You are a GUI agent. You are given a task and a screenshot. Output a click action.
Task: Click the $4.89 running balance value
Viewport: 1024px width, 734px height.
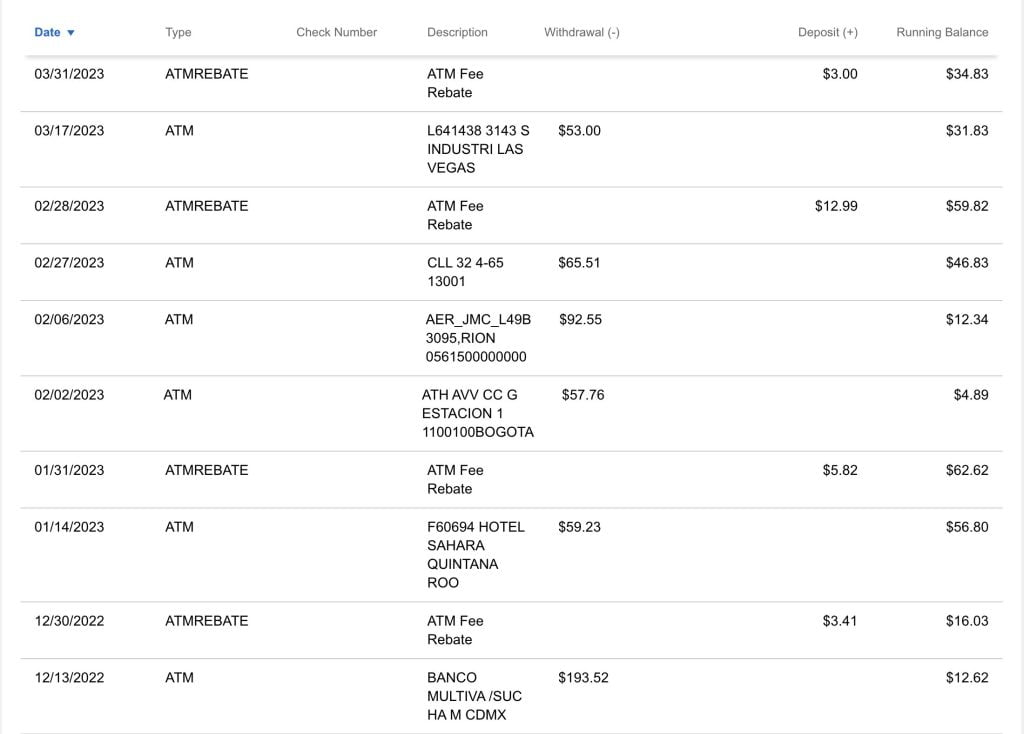coord(970,395)
